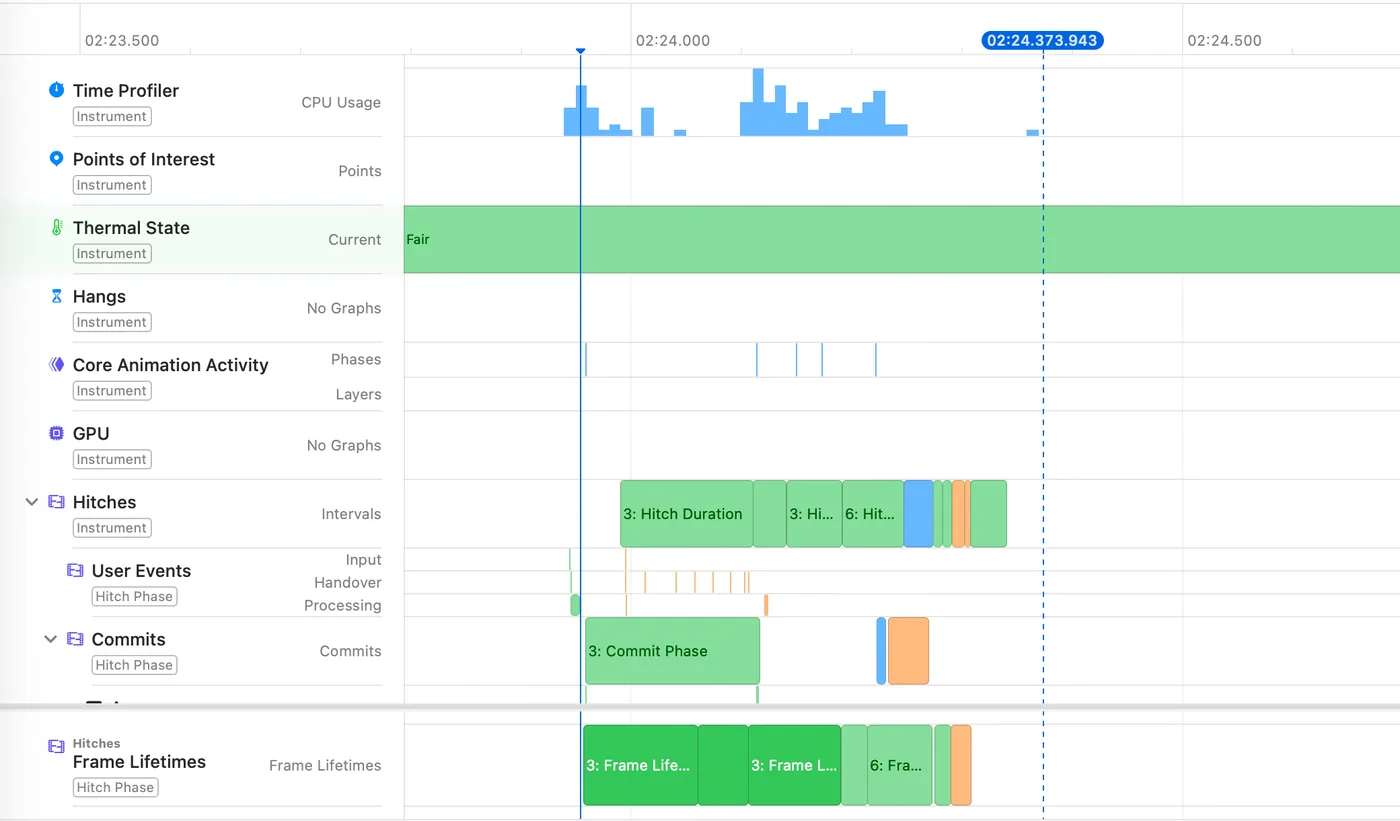Select the "6: Fra…" frame lifetime block
Image resolution: width=1400 pixels, height=821 pixels.
coord(899,765)
